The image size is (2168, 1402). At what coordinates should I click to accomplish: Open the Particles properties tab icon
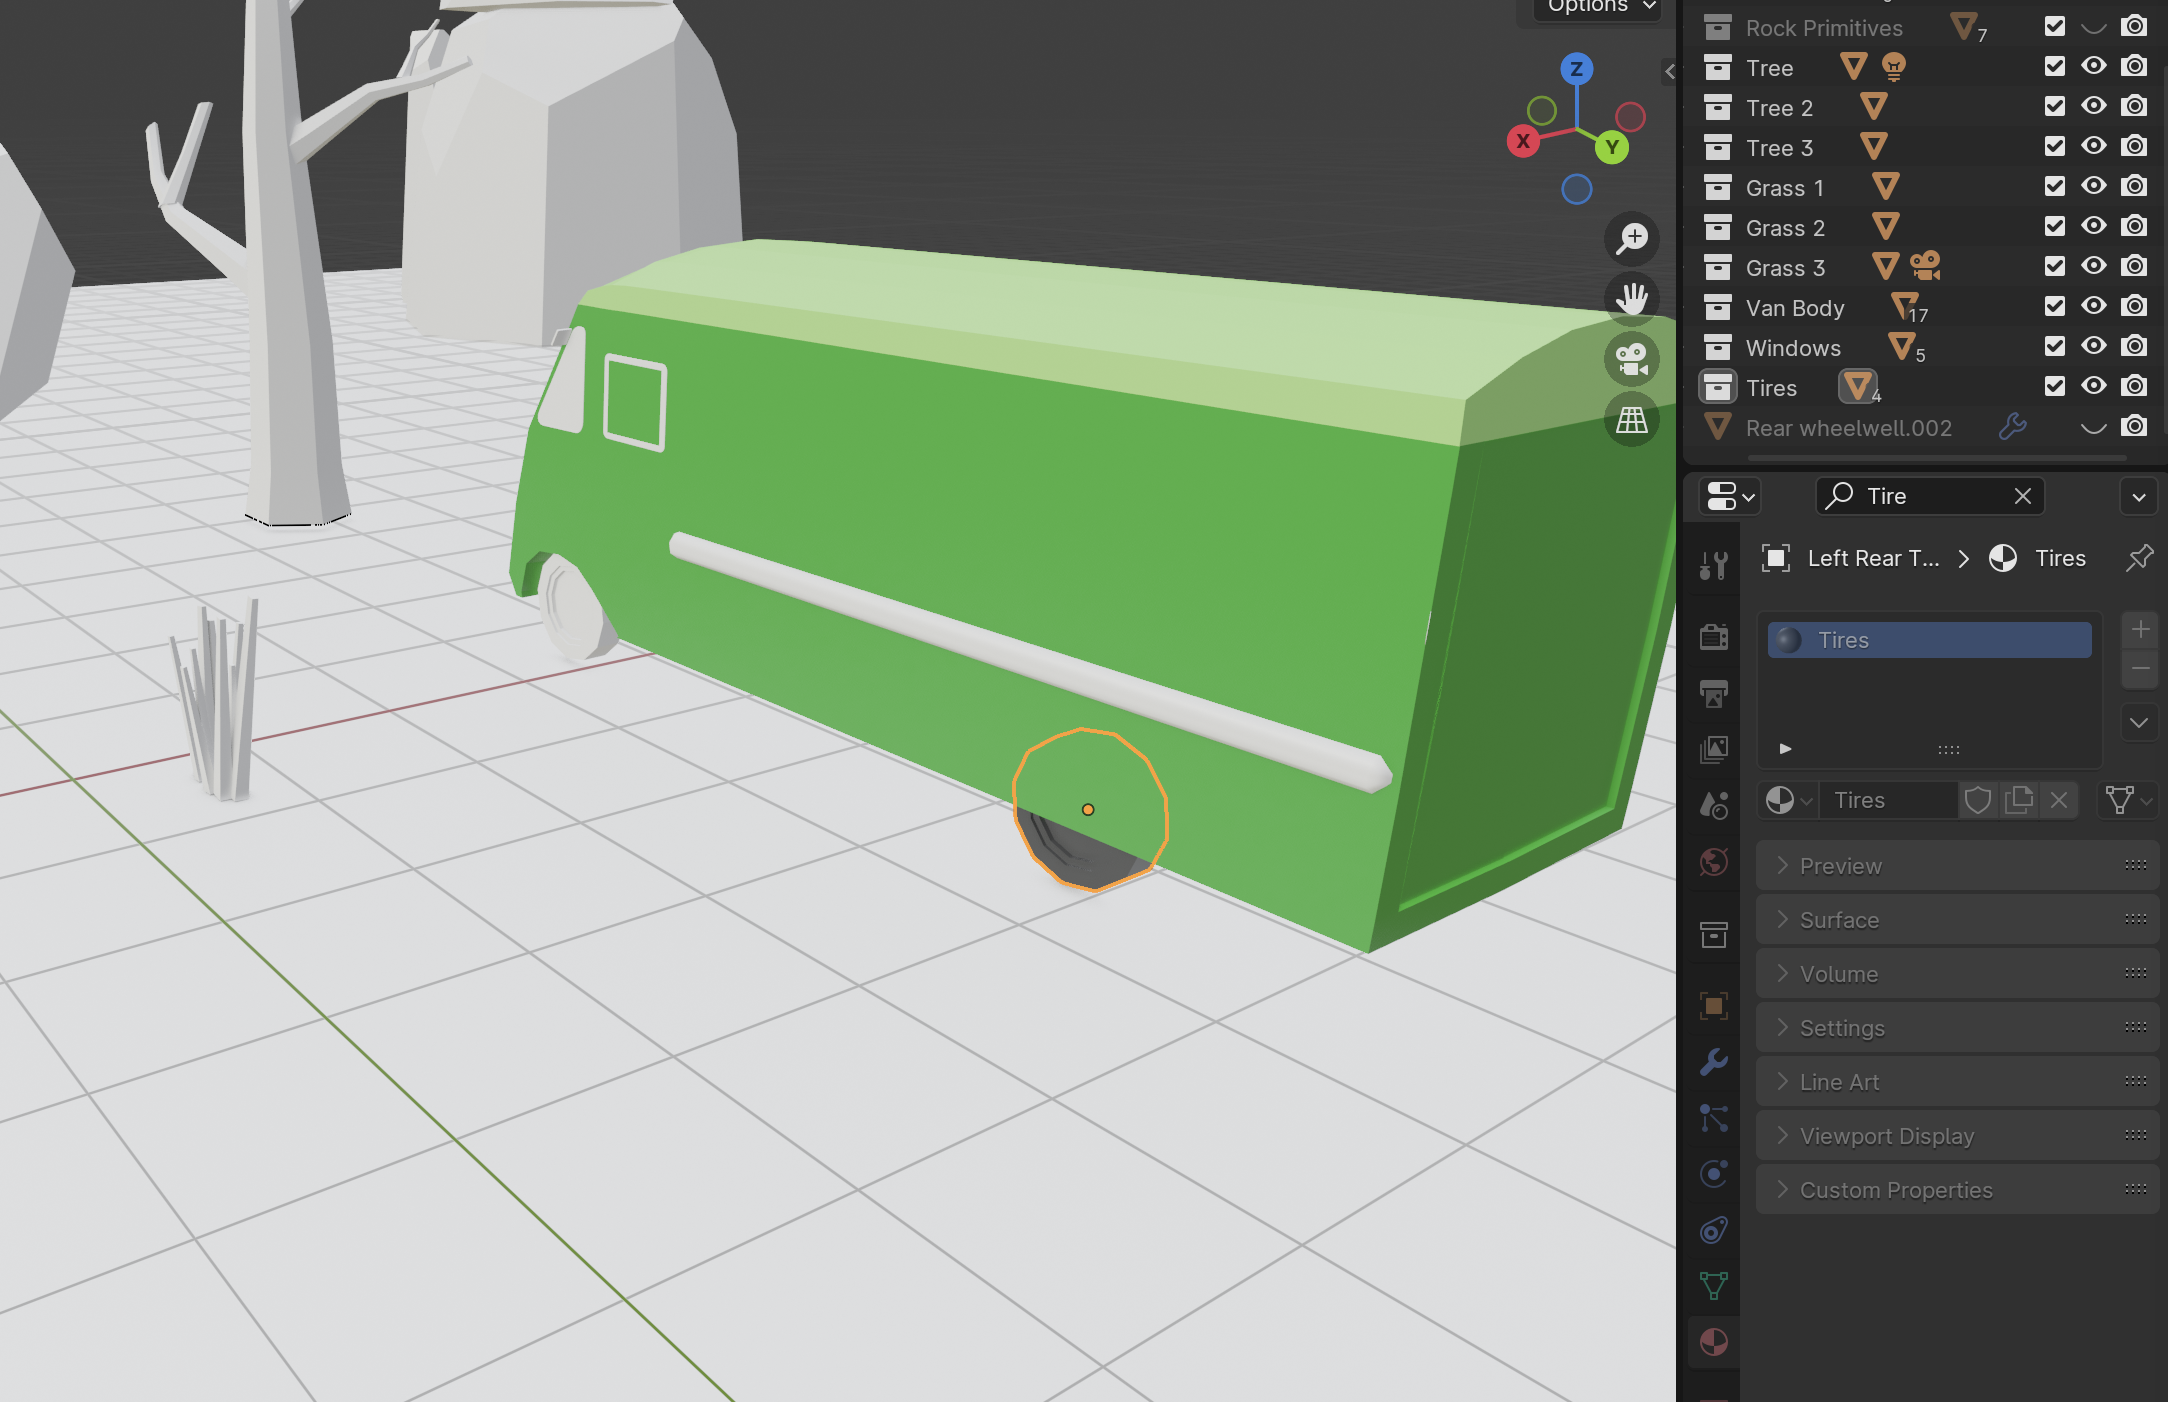[x=1714, y=1118]
